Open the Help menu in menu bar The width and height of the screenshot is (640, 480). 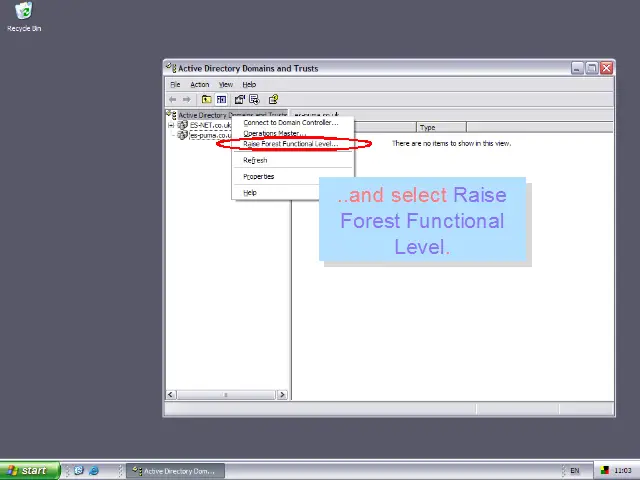click(x=249, y=84)
